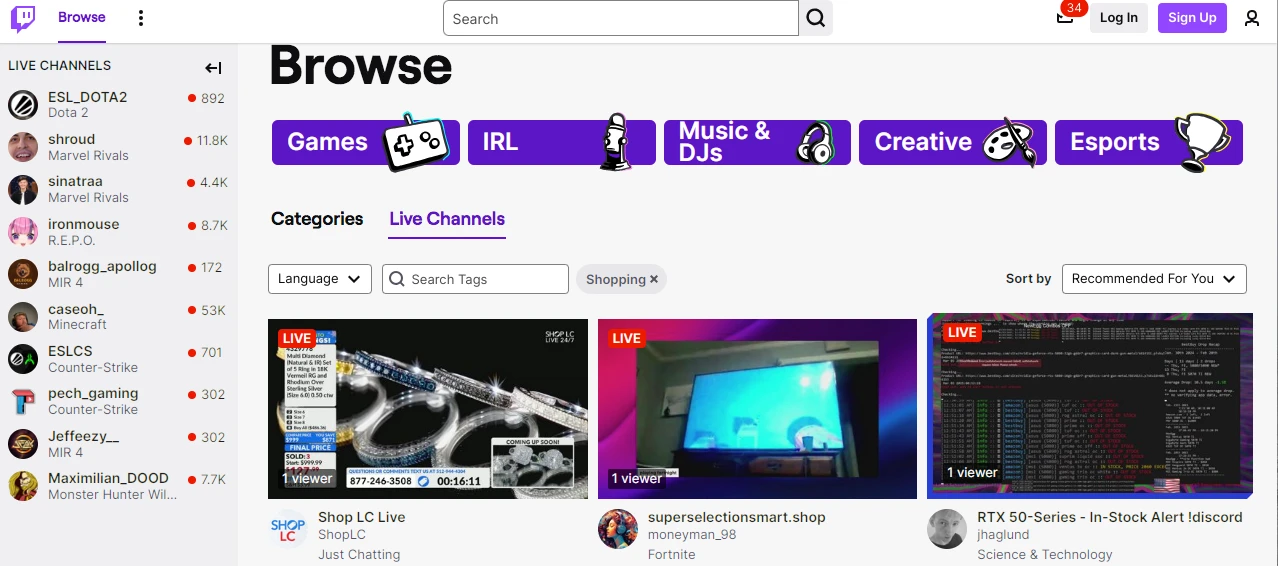
Task: Click balrogg_apollog channel avatar
Action: coord(23,274)
